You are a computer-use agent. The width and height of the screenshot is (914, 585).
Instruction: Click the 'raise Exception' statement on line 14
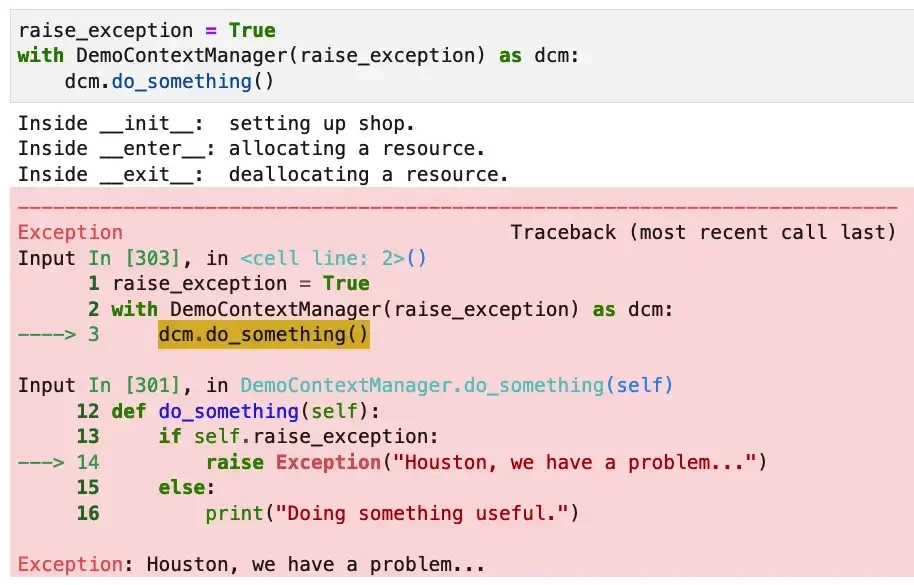[x=486, y=462]
